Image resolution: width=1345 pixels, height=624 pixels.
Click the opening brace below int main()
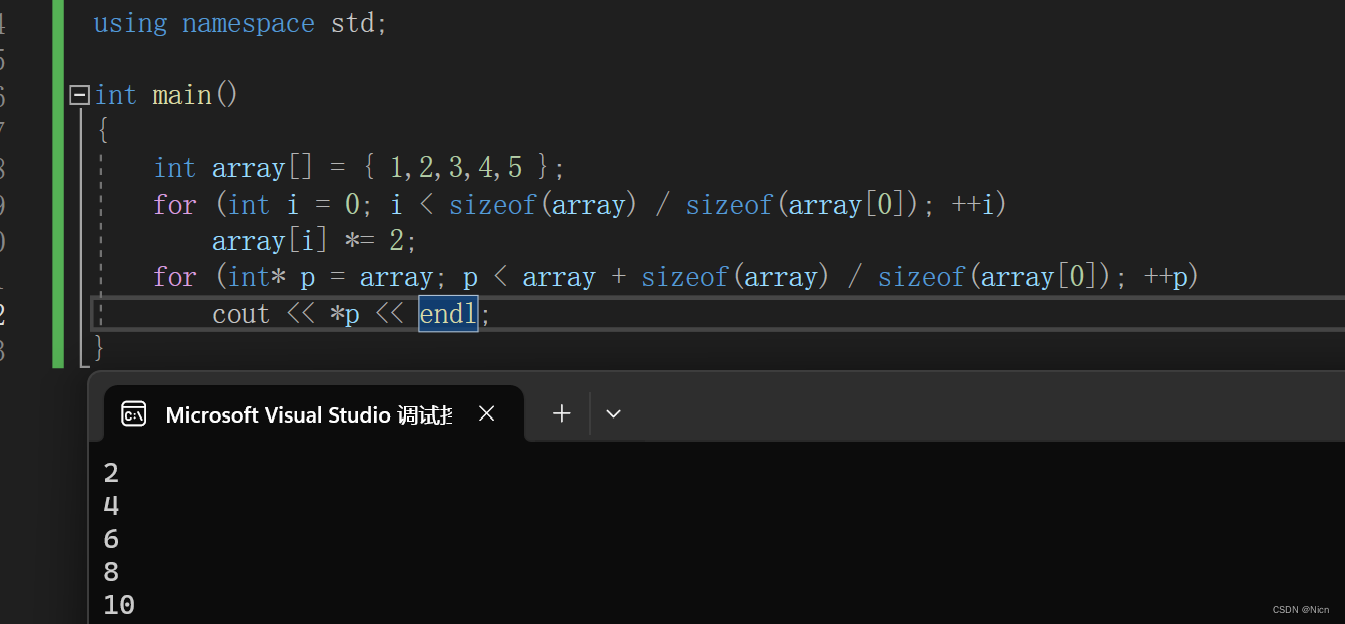(x=101, y=128)
